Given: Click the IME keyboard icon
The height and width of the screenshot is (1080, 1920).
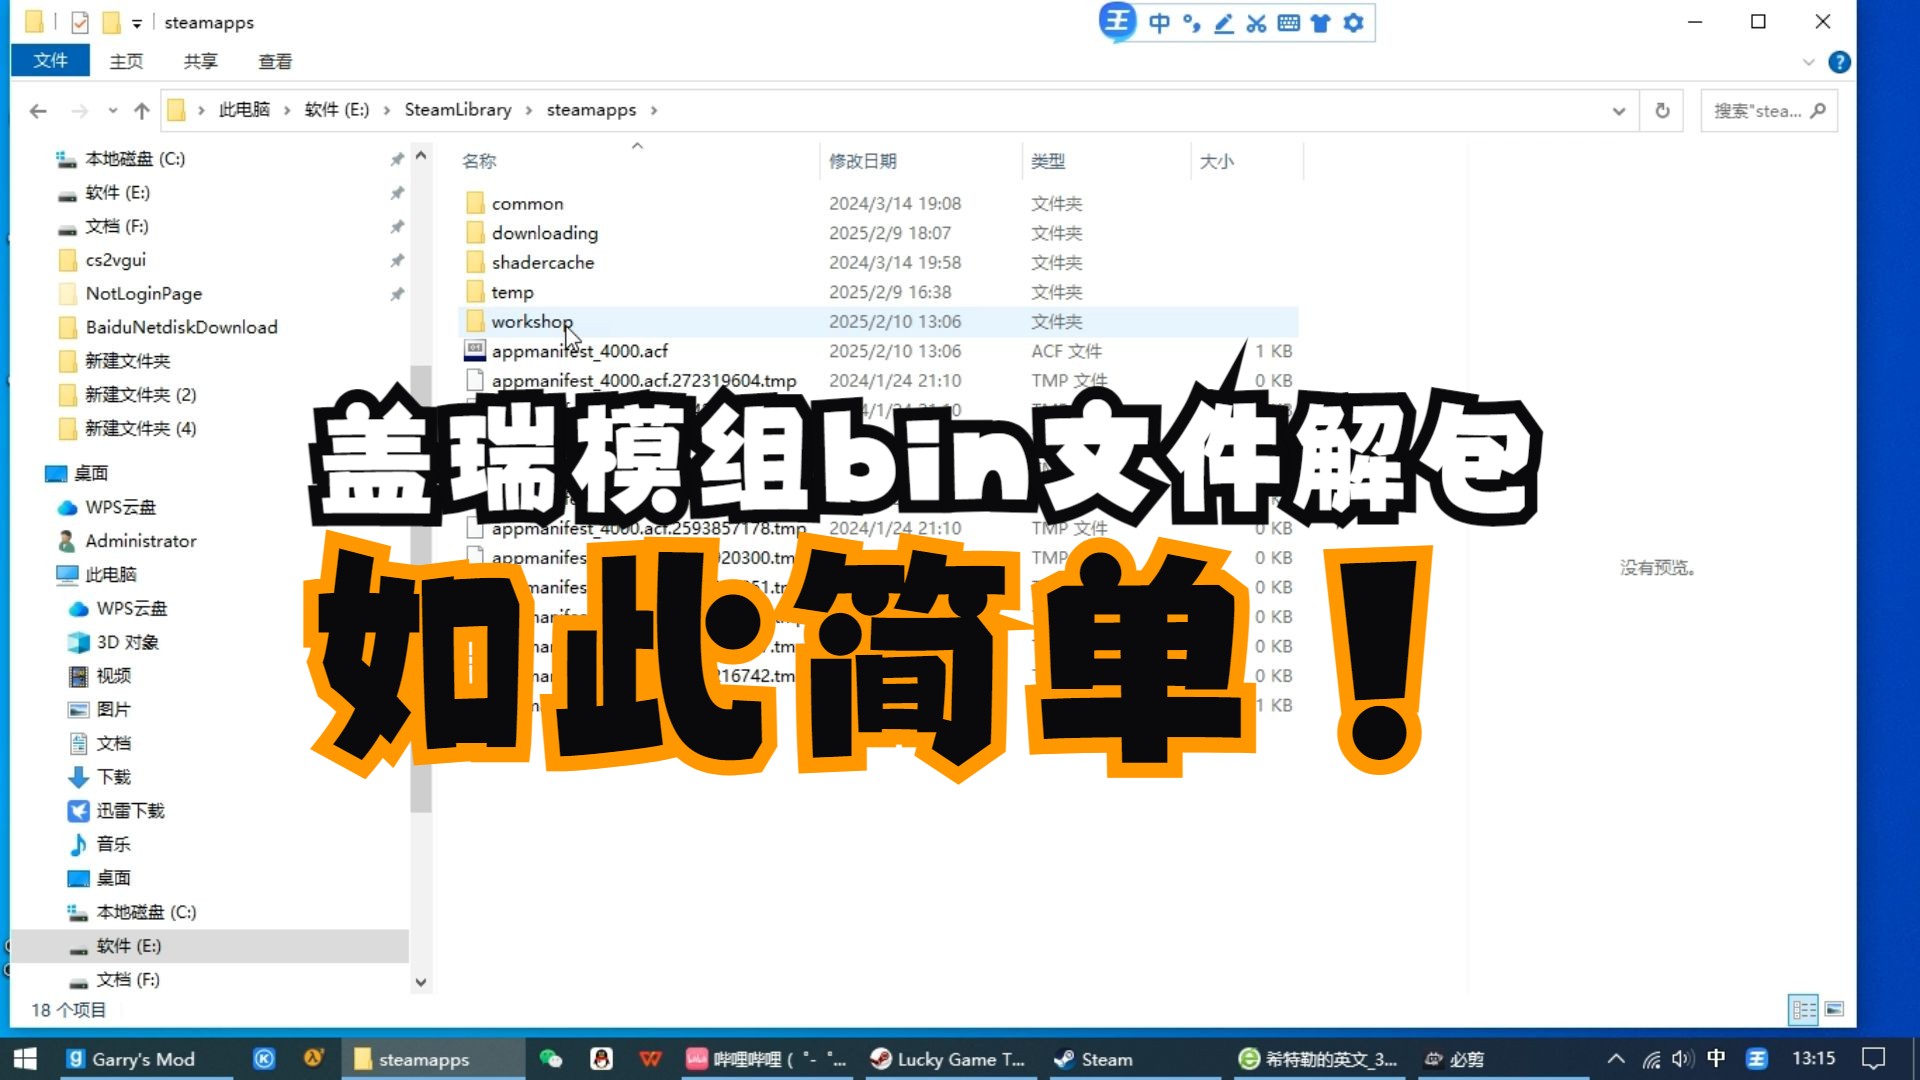Looking at the screenshot, I should click(1289, 23).
